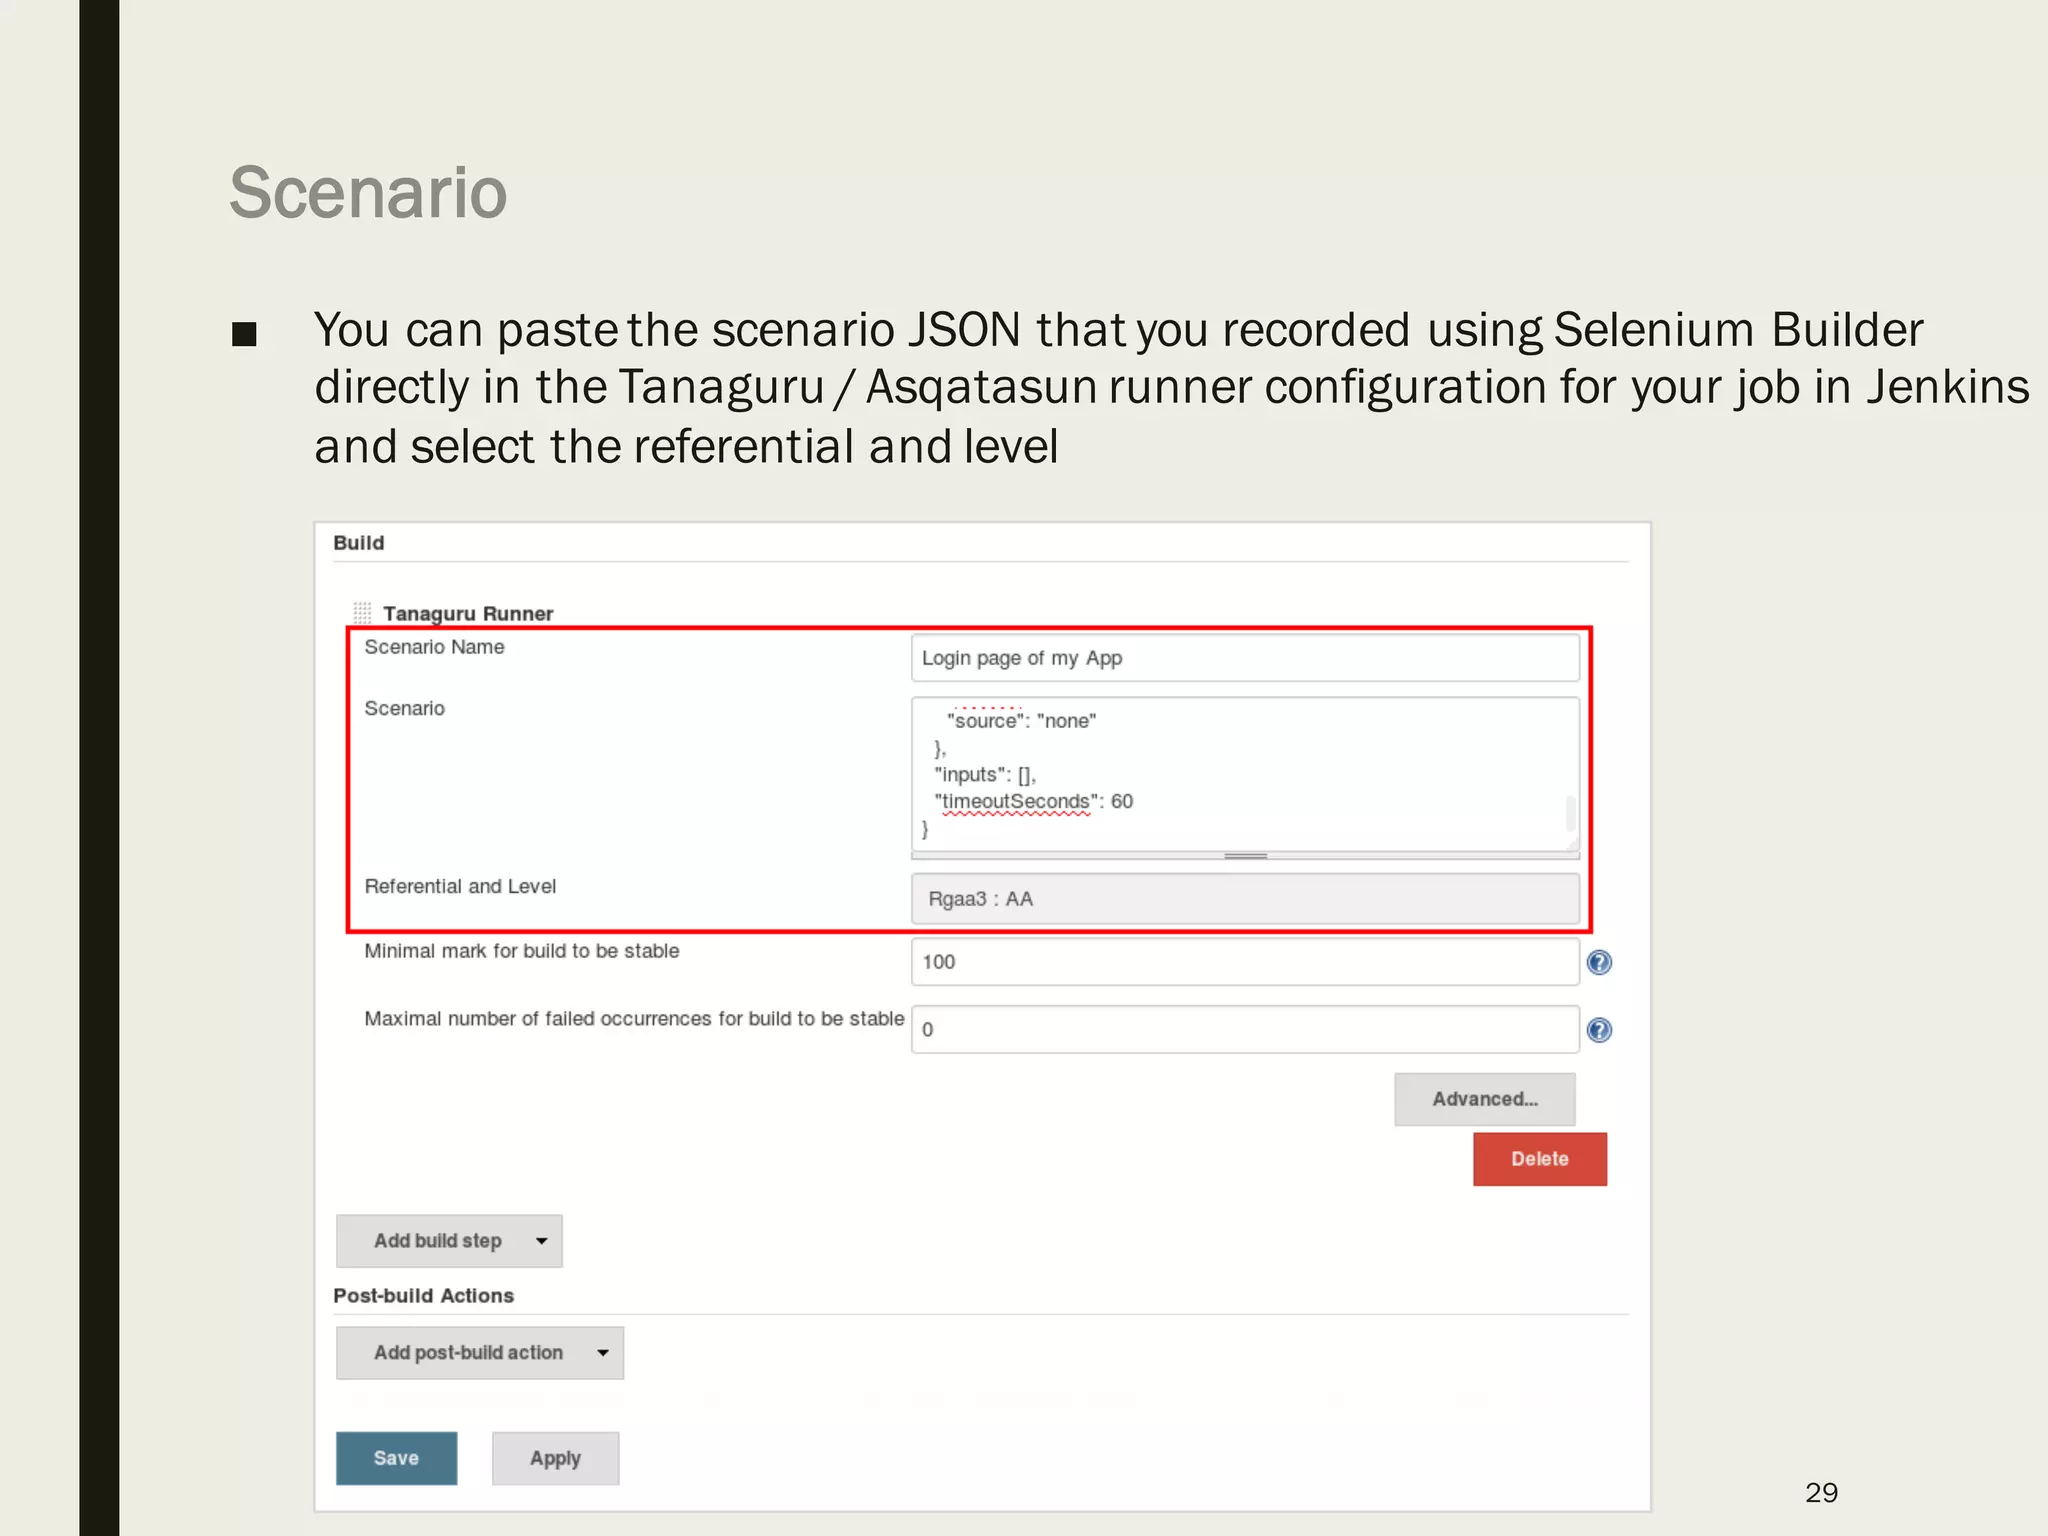Click the "source": "none" line

(1021, 720)
